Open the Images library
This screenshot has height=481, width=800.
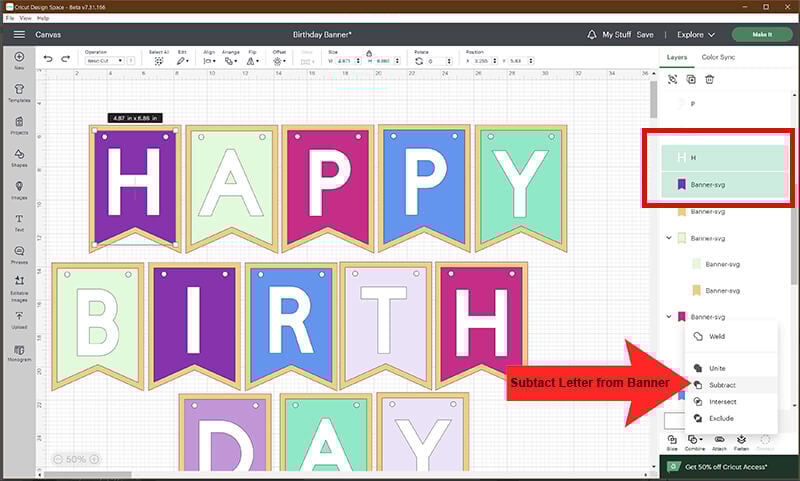click(x=19, y=190)
